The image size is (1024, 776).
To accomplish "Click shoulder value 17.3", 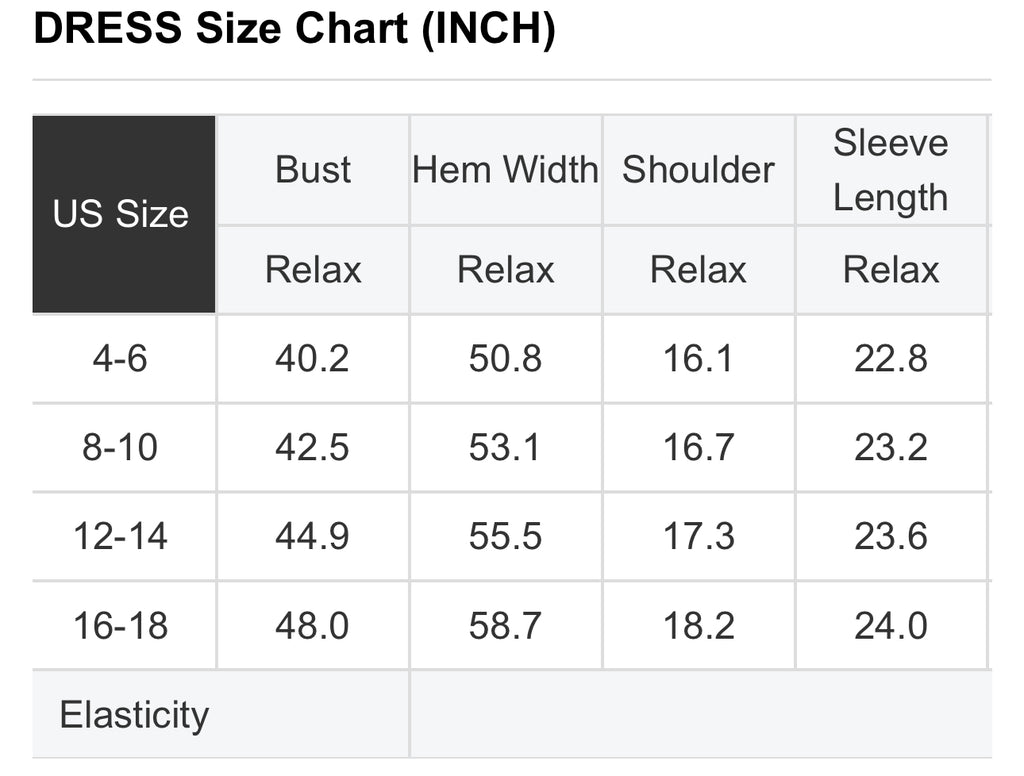I will (698, 536).
